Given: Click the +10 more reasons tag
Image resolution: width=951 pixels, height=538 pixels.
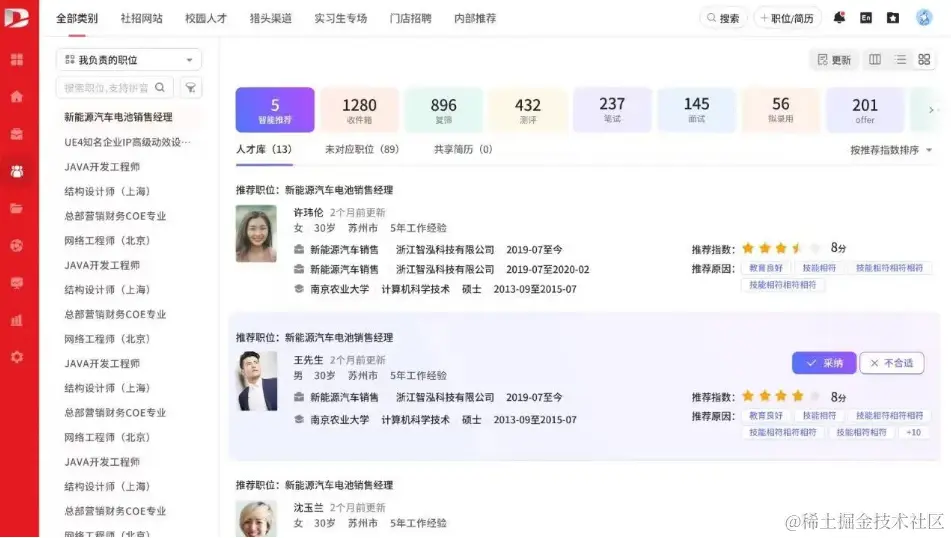Looking at the screenshot, I should pyautogui.click(x=913, y=432).
